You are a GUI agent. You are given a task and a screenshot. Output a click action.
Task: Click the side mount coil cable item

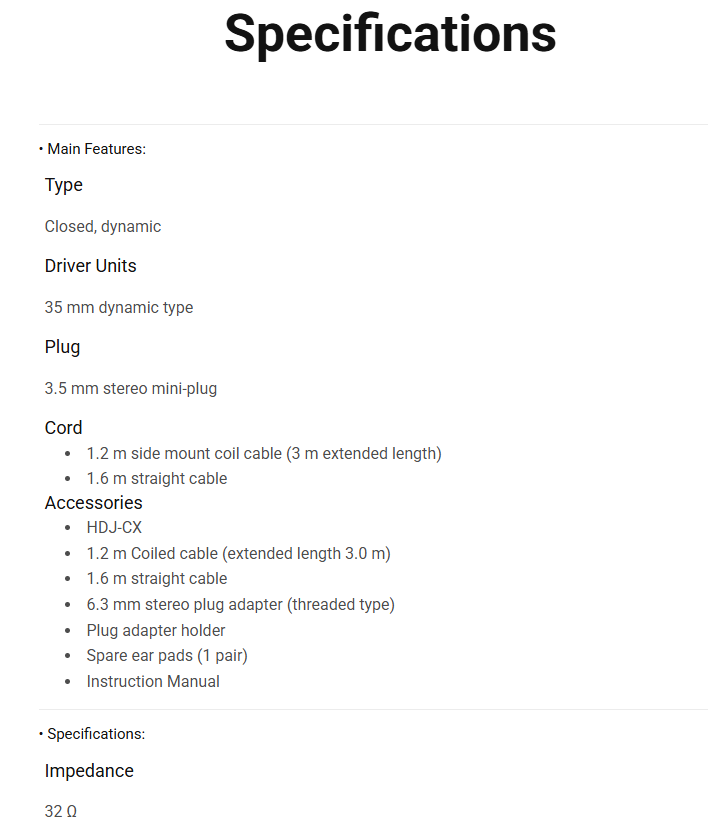click(264, 454)
